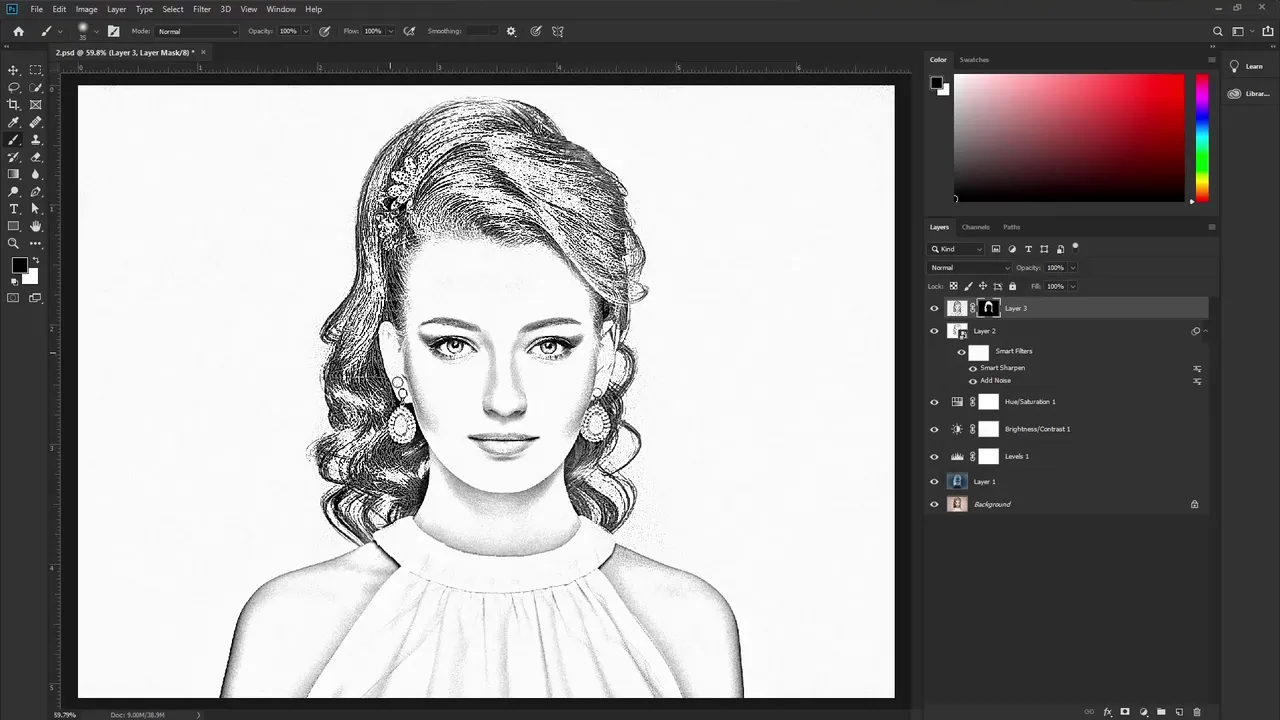
Task: Hide the Brightness/Contrast 1 layer
Action: click(x=934, y=430)
